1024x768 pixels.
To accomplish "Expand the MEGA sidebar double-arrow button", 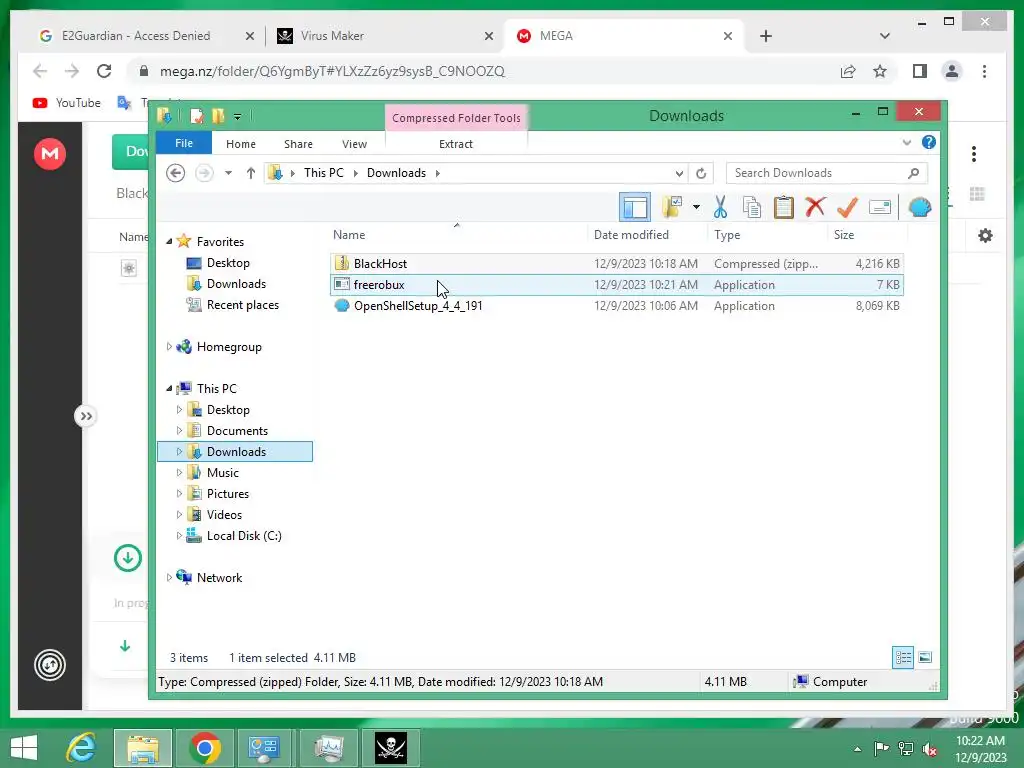I will click(86, 416).
